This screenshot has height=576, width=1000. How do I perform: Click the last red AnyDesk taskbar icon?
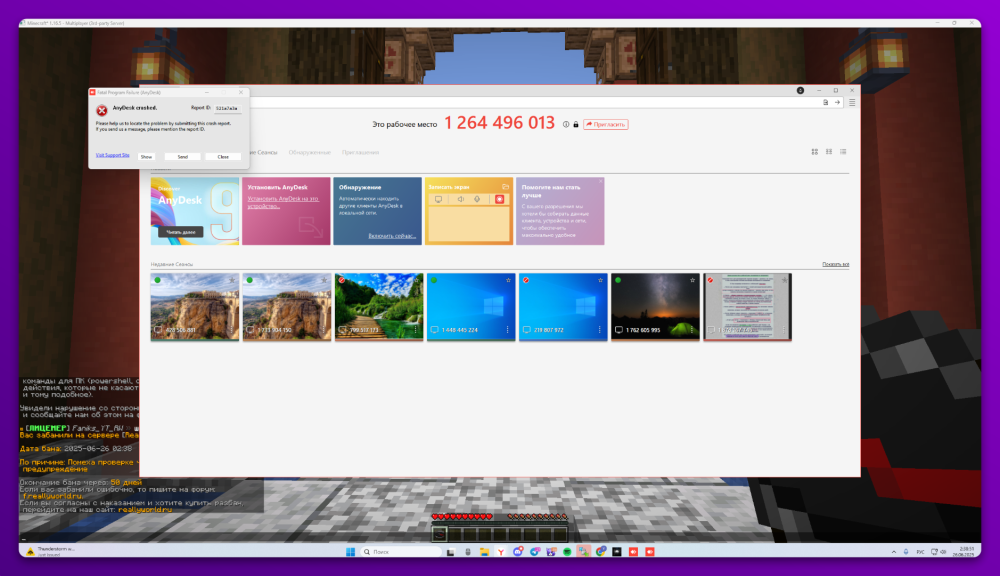click(x=650, y=552)
